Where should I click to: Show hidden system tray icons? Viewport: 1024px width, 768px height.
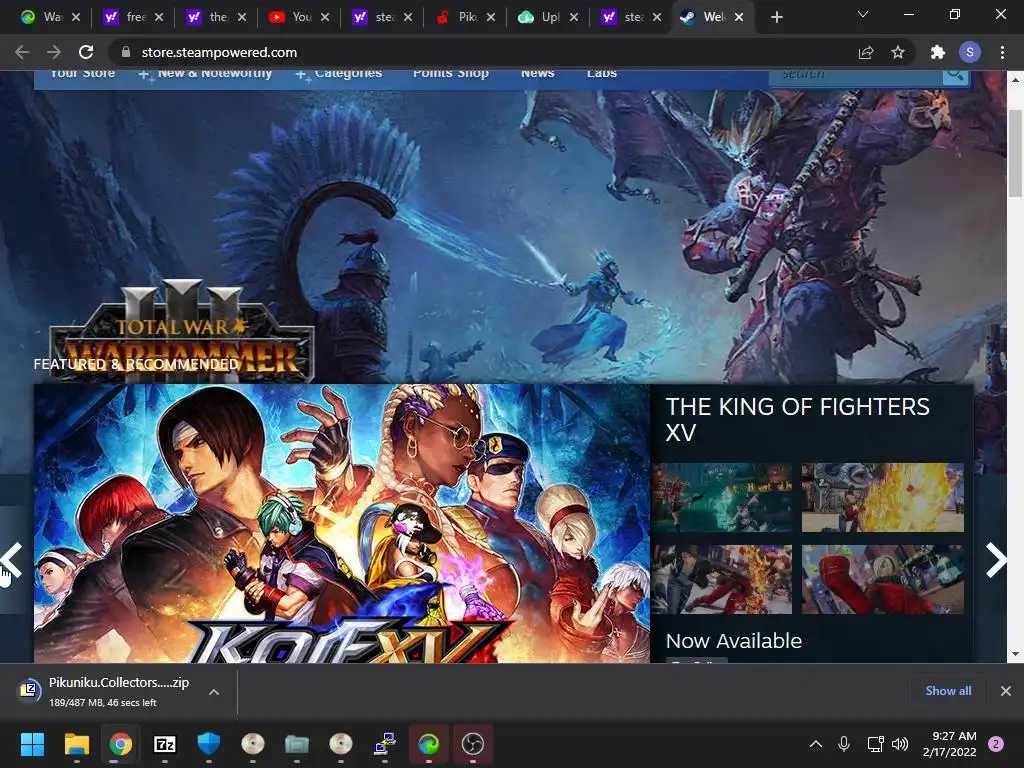coord(816,743)
